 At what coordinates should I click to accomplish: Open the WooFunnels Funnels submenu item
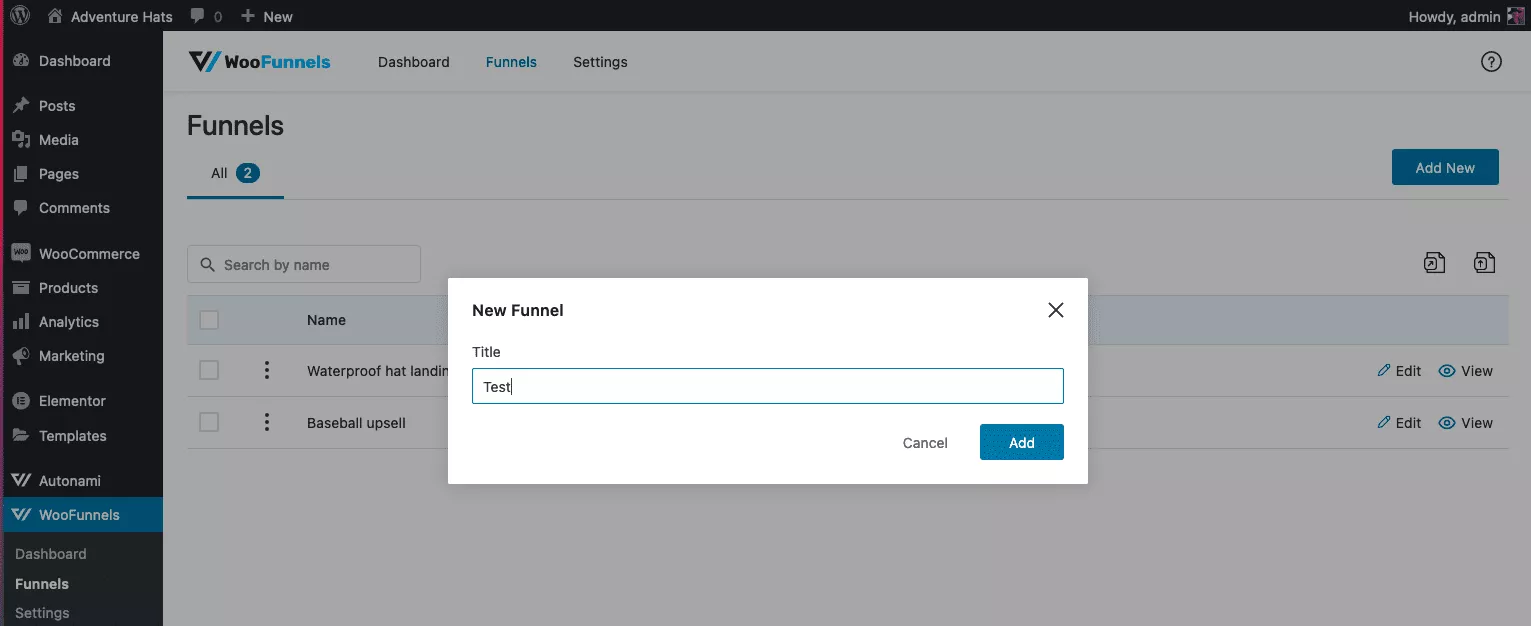click(x=42, y=584)
